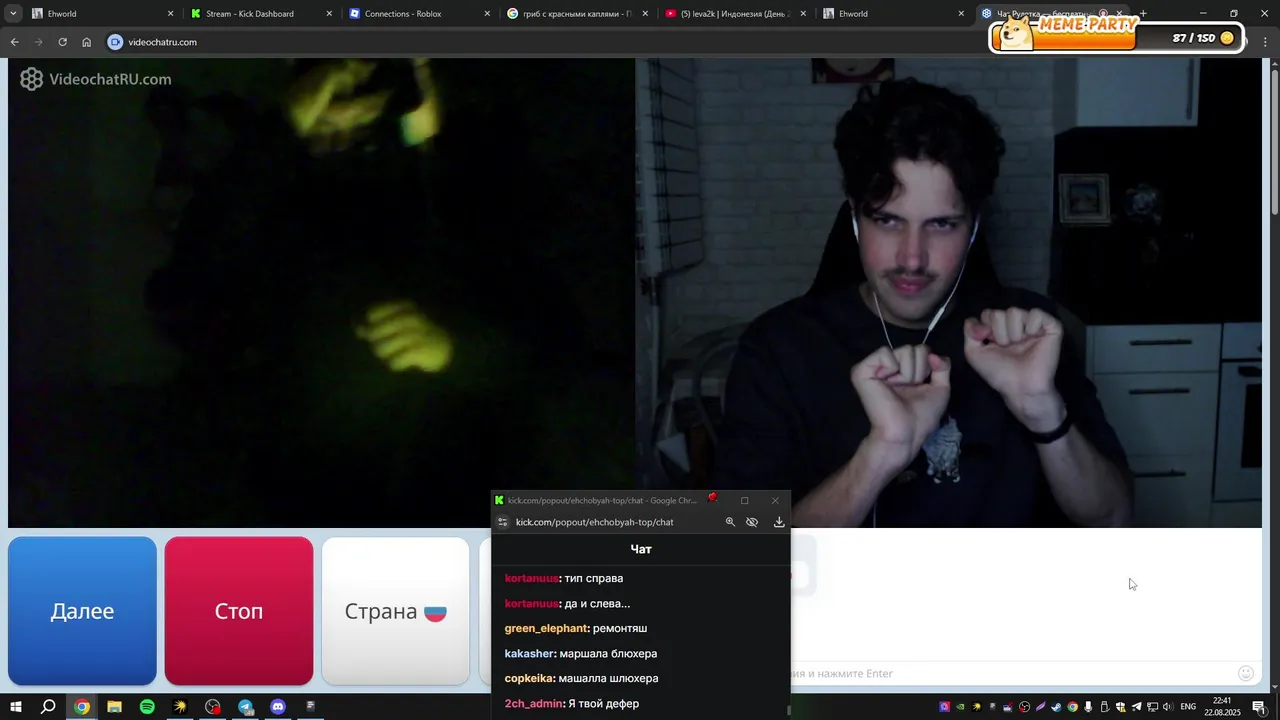
Task: Open Discord from the taskbar
Action: click(x=278, y=707)
